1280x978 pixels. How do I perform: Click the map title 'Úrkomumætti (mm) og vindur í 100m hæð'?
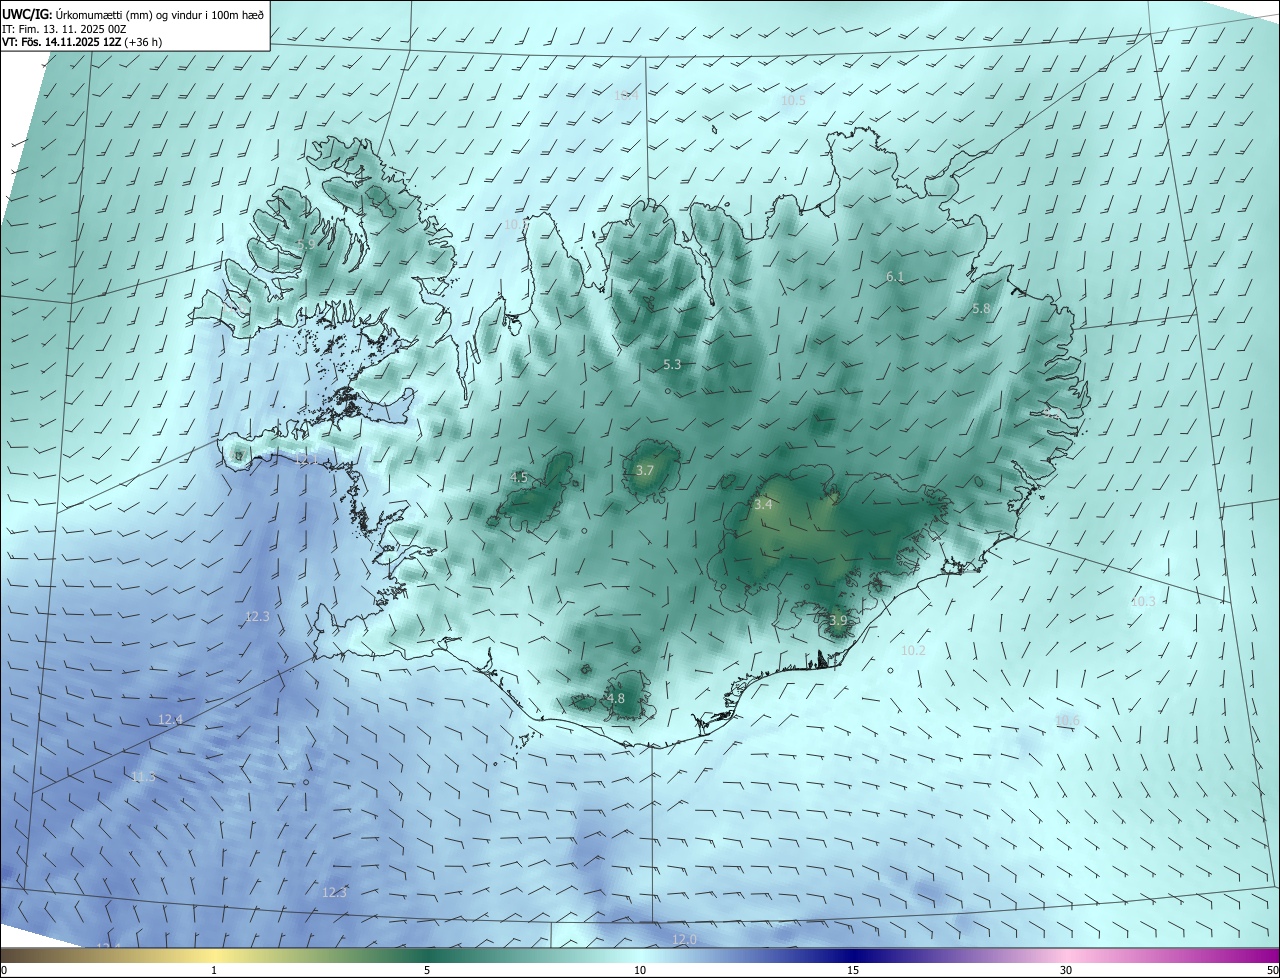click(160, 14)
